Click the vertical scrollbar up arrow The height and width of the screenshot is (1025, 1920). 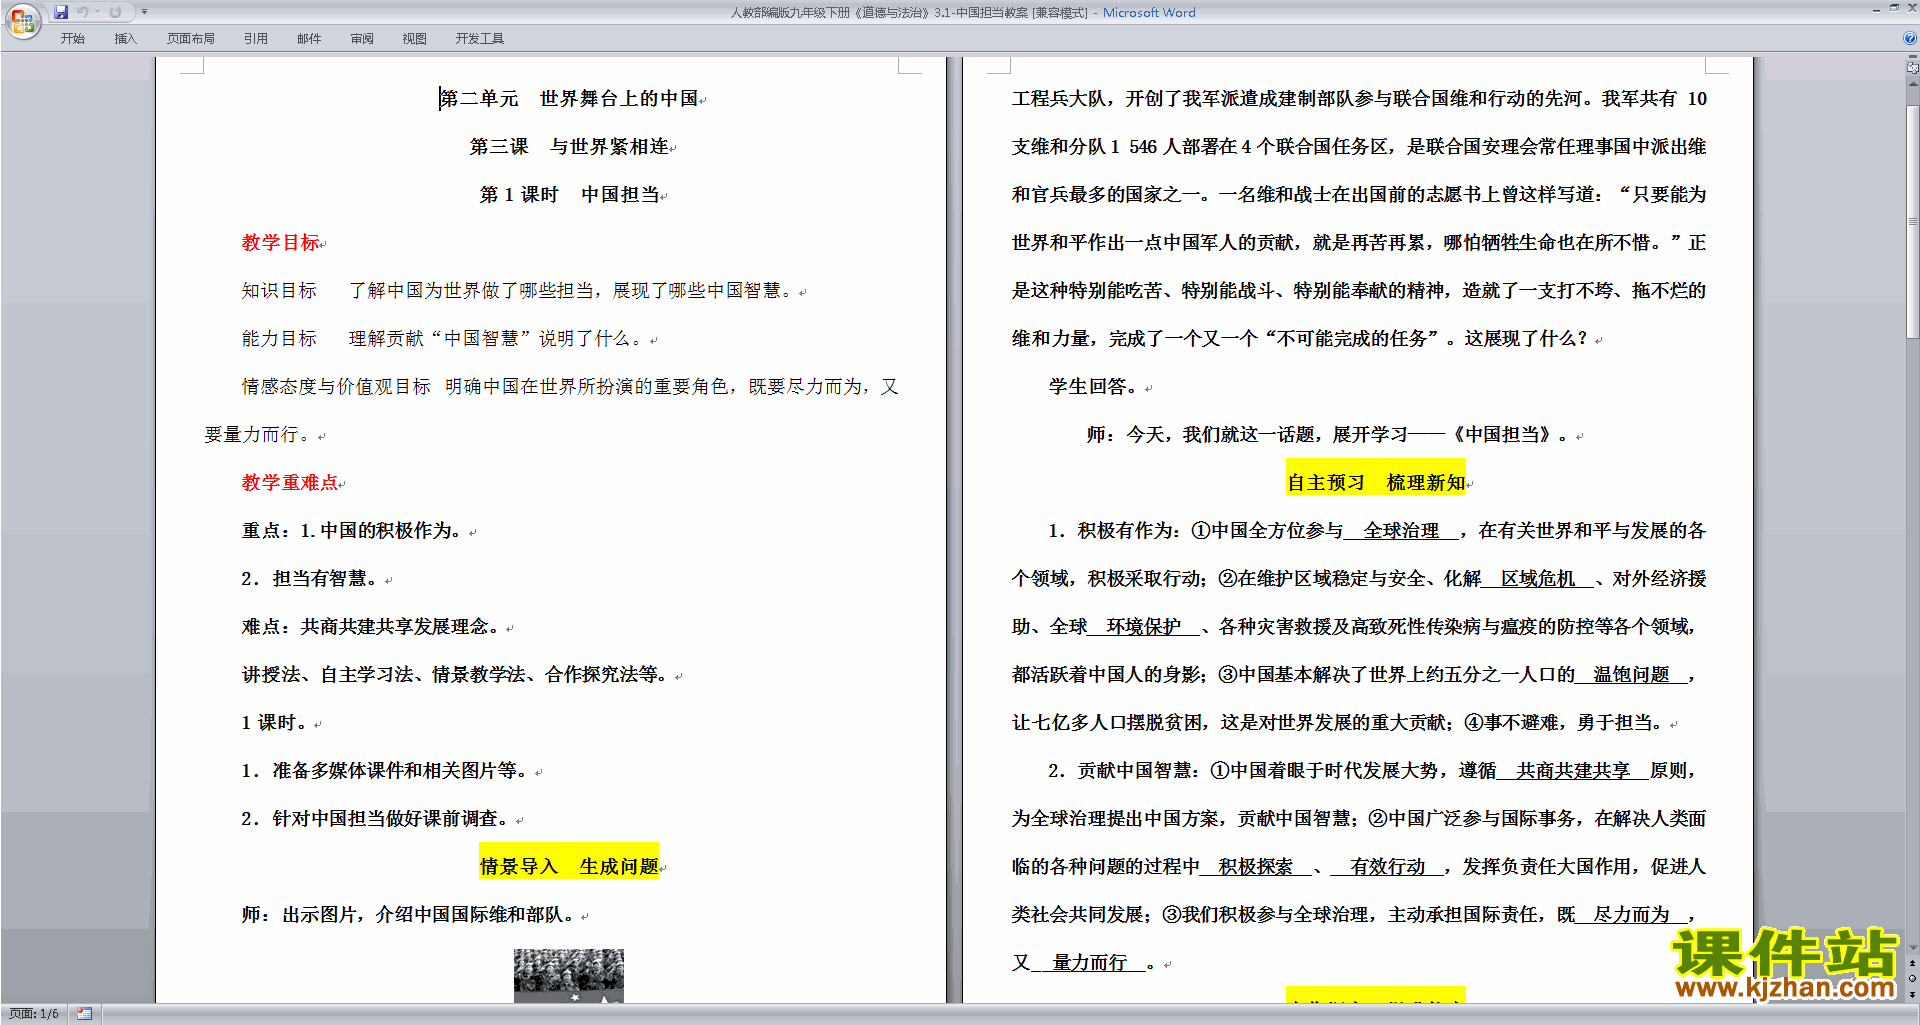pos(1912,83)
